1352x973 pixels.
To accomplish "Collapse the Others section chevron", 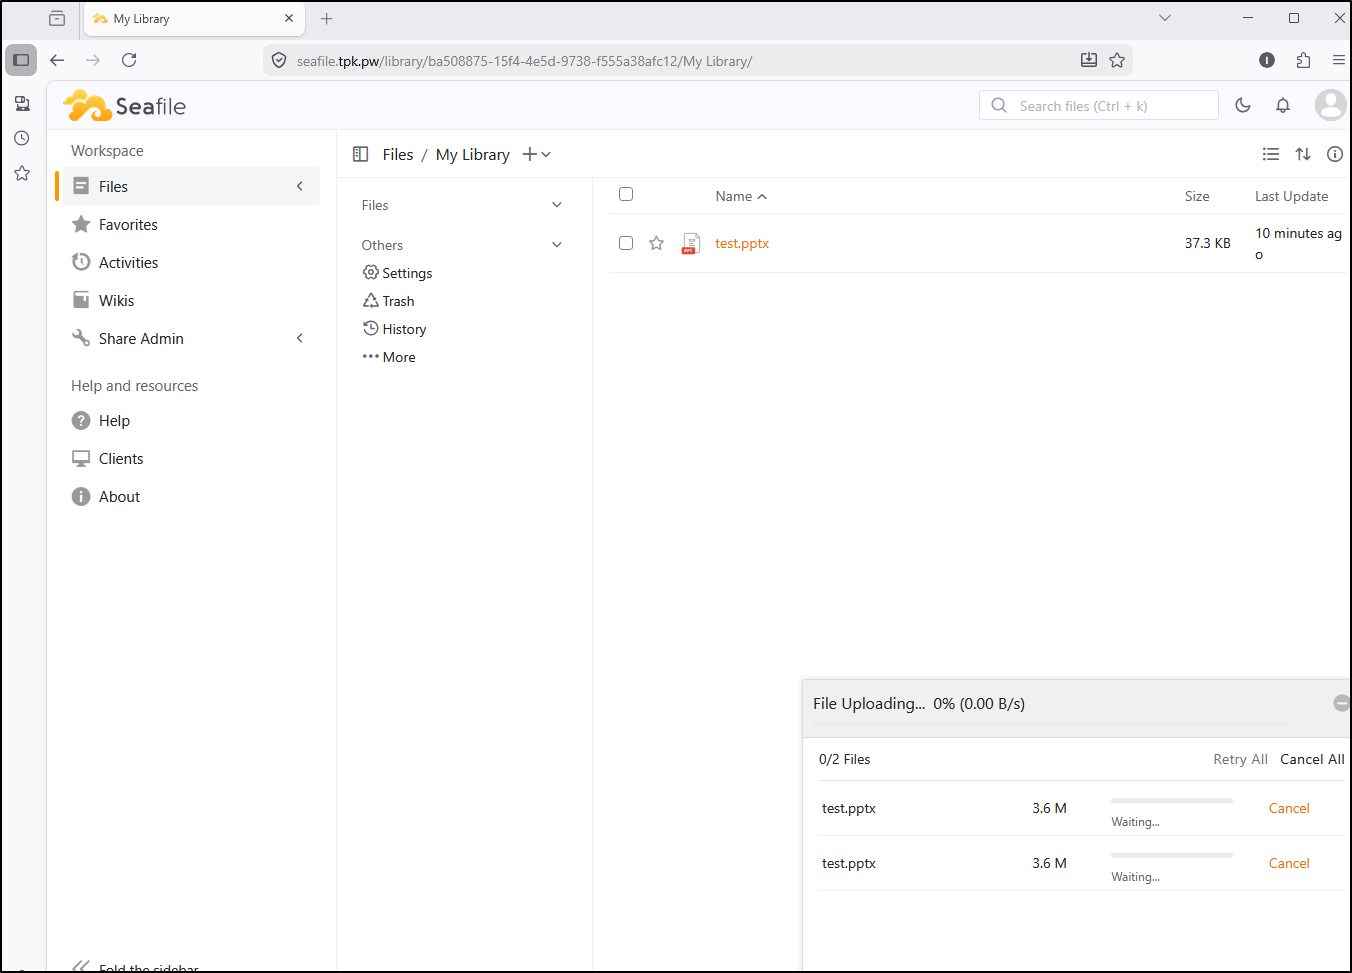I will click(x=557, y=245).
